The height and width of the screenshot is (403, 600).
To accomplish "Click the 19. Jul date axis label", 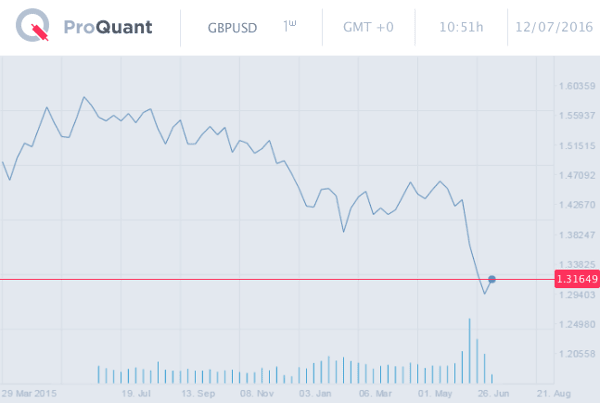I will [x=135, y=393].
